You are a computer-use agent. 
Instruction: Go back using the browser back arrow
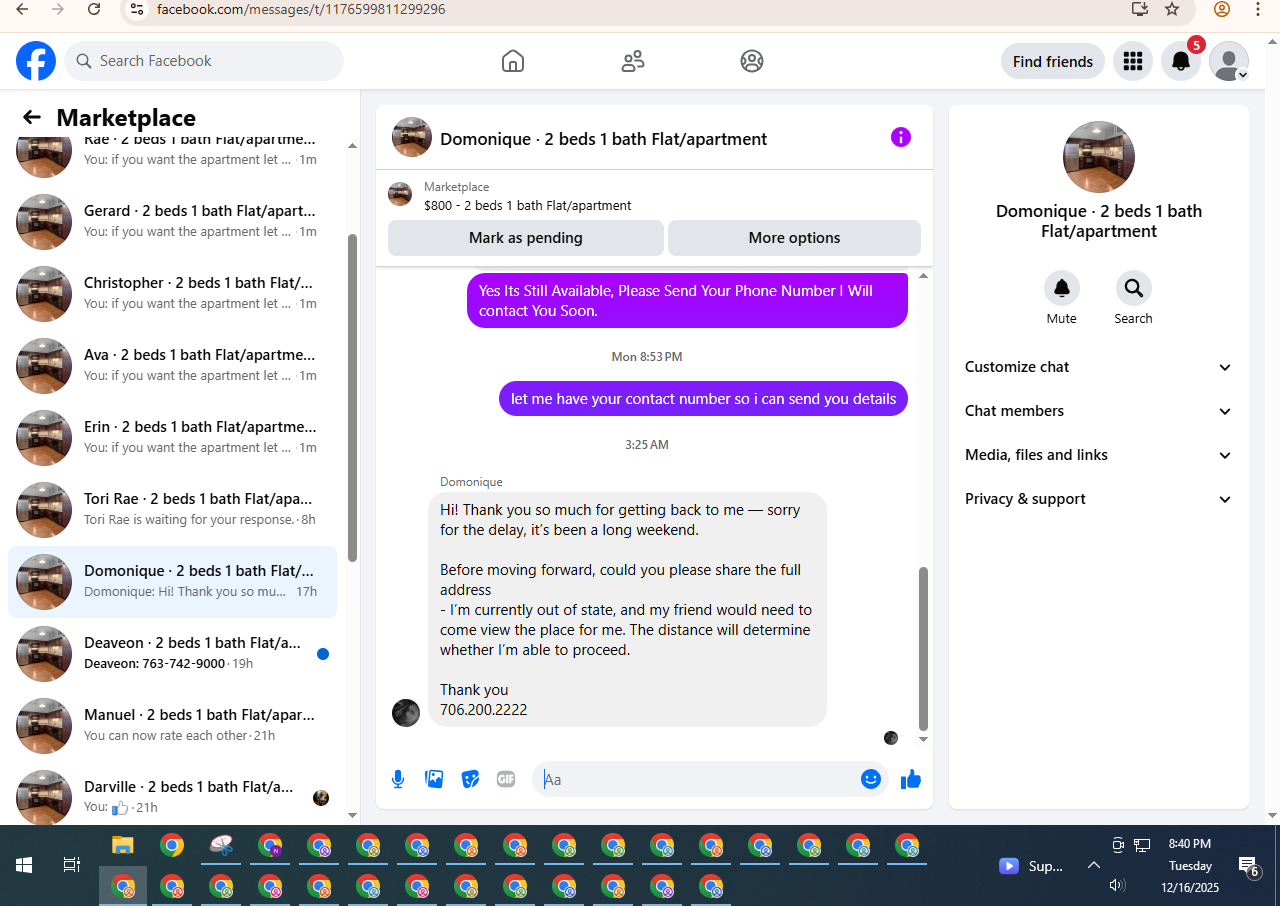[22, 9]
